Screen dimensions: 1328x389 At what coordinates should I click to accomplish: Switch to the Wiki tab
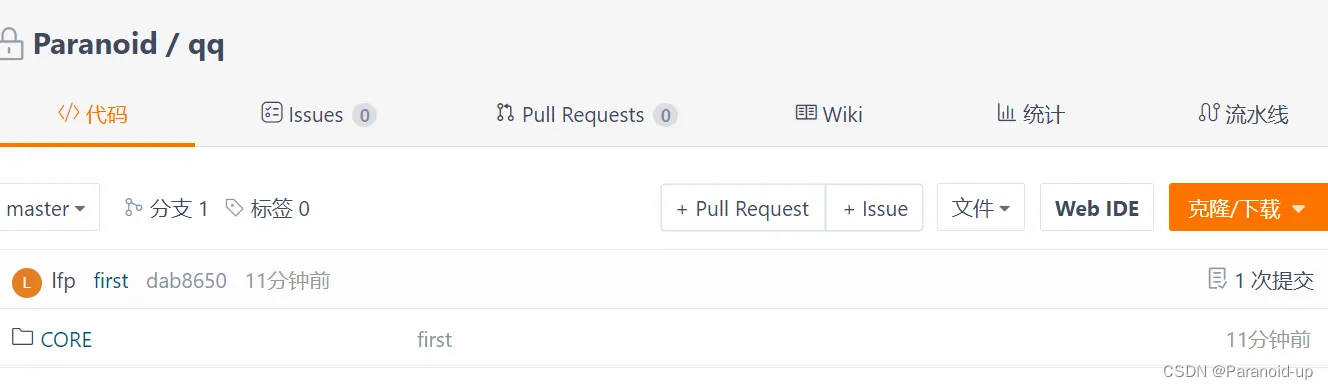tap(829, 114)
